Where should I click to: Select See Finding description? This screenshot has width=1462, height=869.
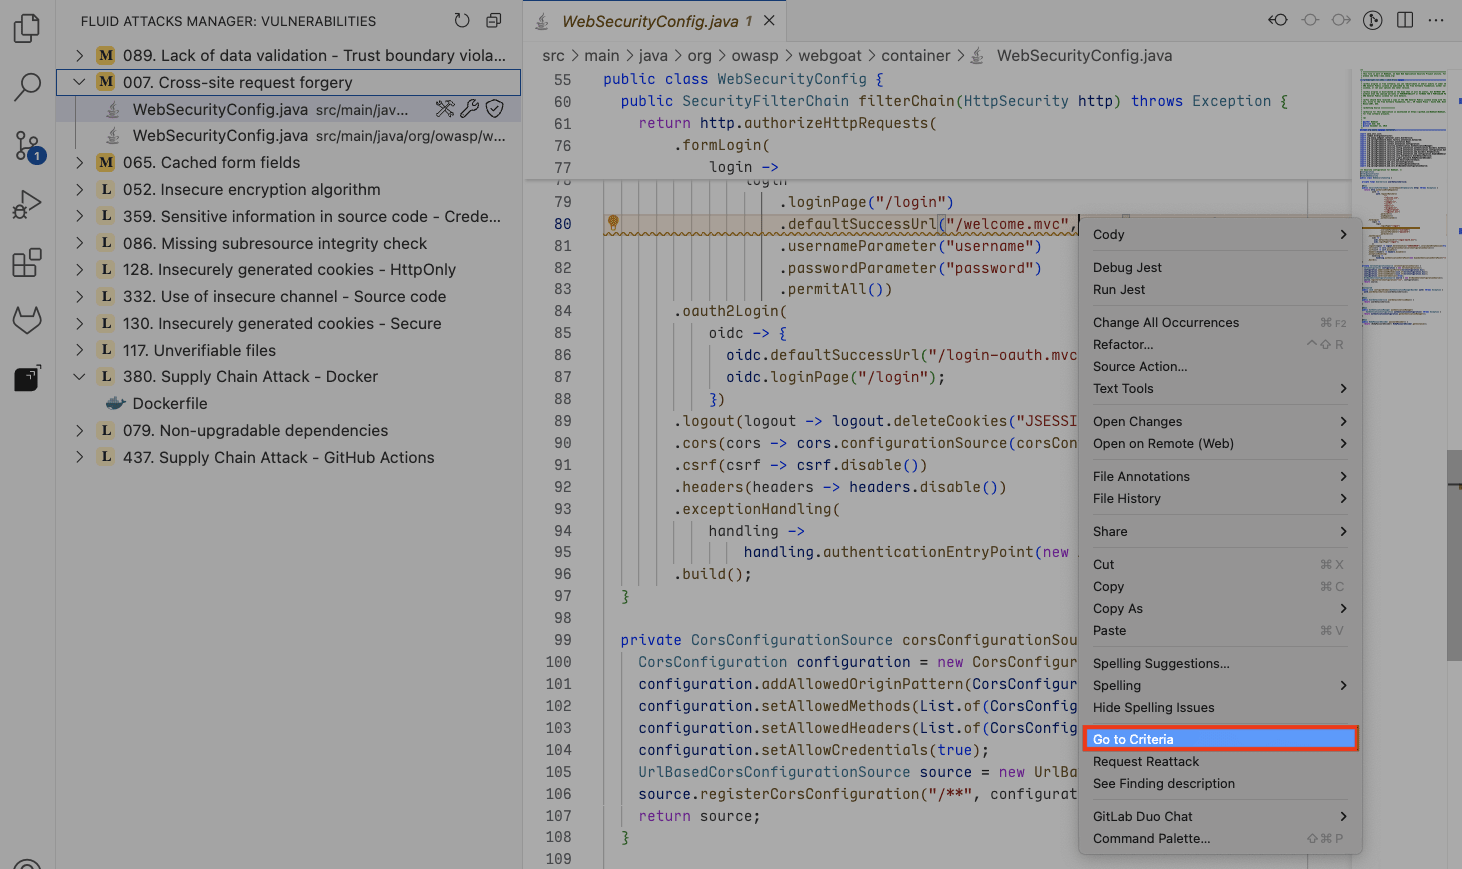pyautogui.click(x=1220, y=783)
